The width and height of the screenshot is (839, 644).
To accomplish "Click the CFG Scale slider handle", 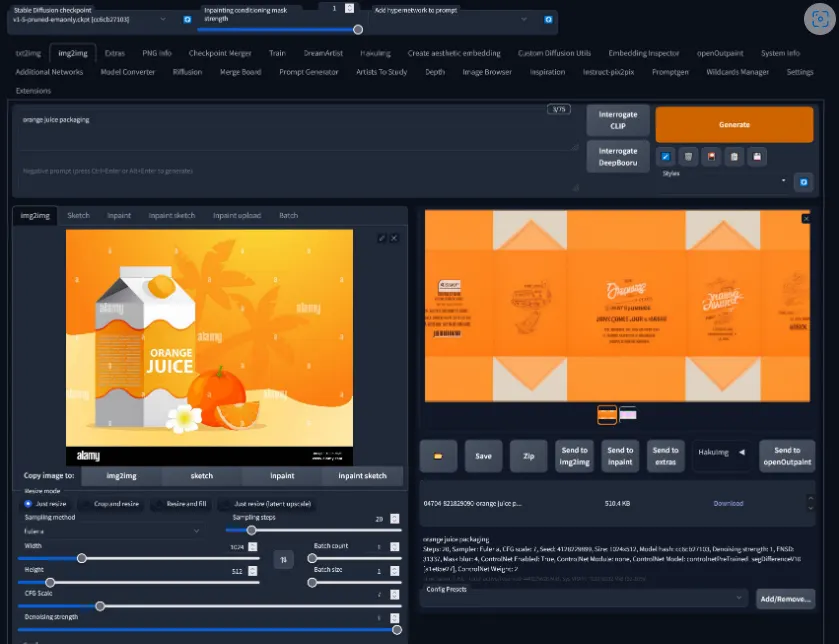I will (100, 606).
